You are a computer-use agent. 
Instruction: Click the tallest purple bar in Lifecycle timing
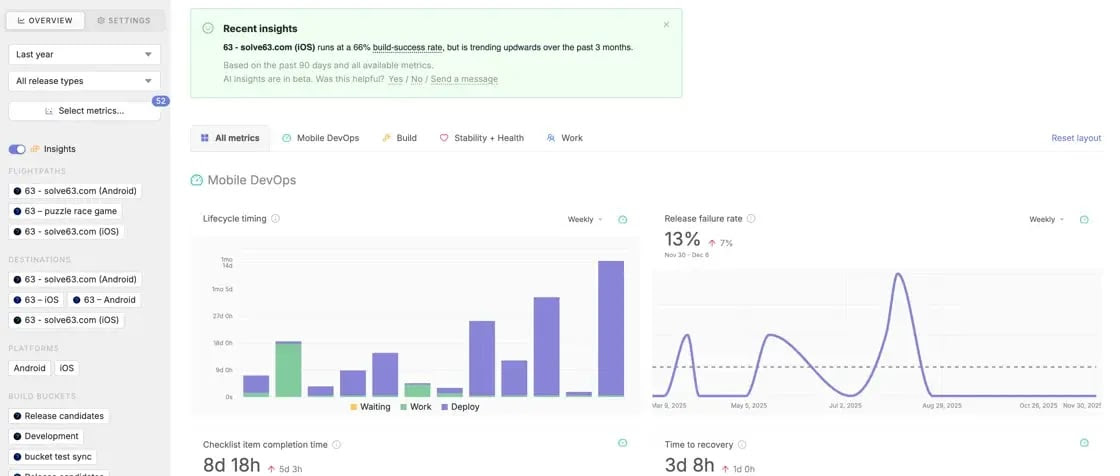[611, 328]
